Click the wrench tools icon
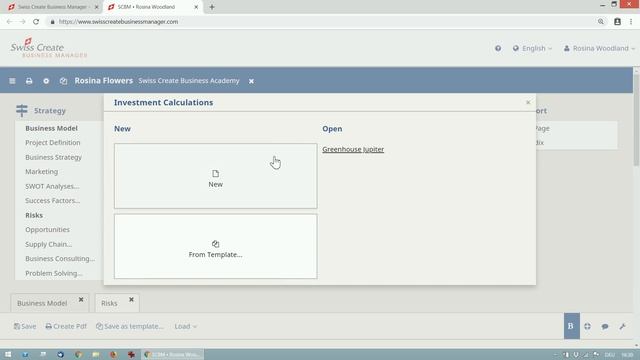This screenshot has height=360, width=640. pyautogui.click(x=622, y=326)
